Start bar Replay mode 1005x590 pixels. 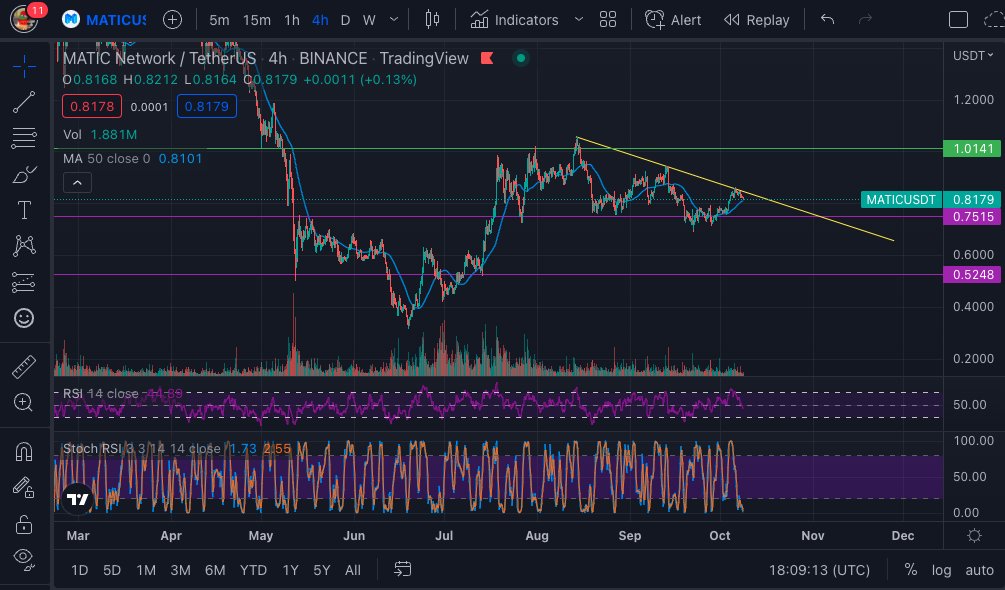click(x=756, y=20)
